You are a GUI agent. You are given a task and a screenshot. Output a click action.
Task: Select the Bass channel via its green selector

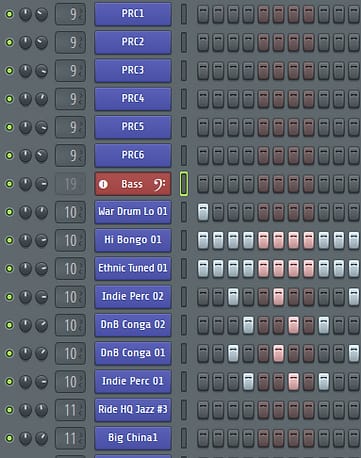[x=184, y=184]
